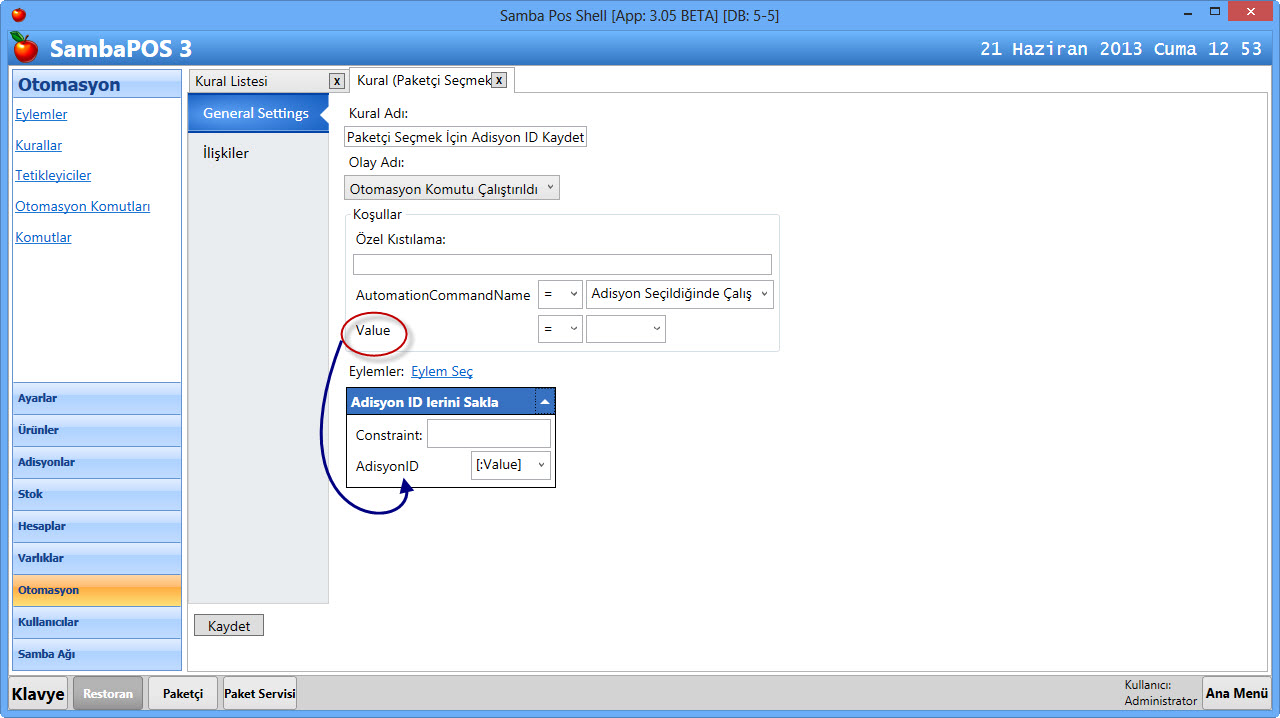This screenshot has height=718, width=1280.
Task: Open the Eylemler link in sidebar
Action: (x=41, y=114)
